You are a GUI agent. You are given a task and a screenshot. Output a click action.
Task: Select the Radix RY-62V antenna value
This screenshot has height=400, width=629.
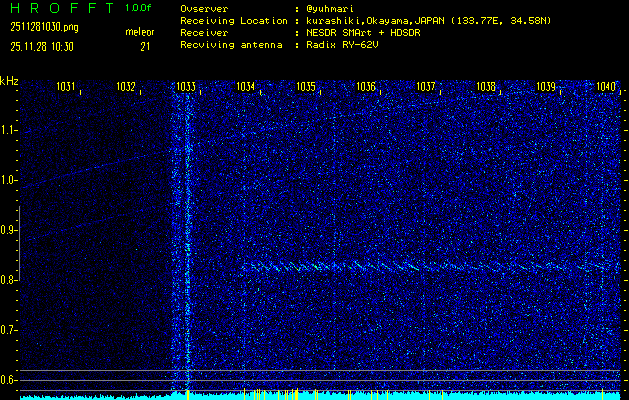click(x=342, y=45)
